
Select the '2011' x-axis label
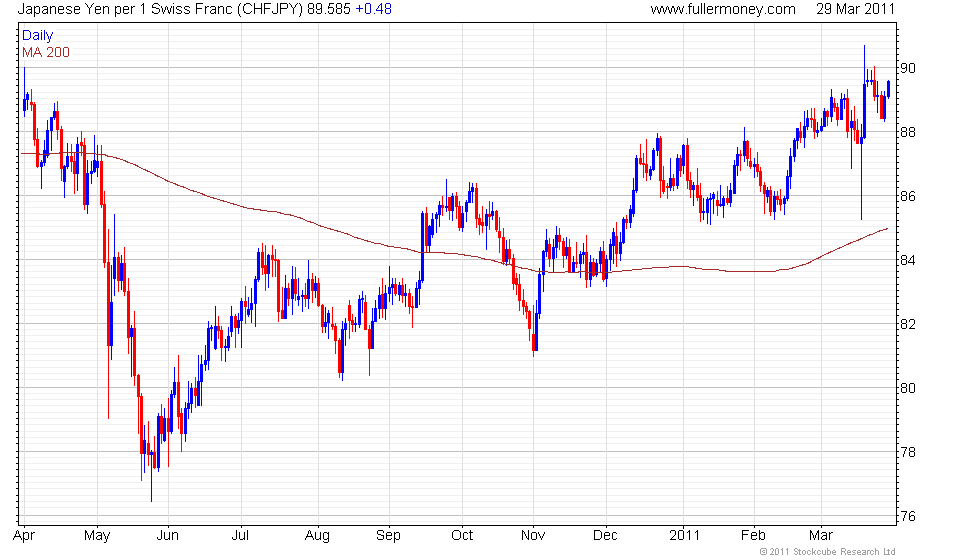pyautogui.click(x=684, y=536)
